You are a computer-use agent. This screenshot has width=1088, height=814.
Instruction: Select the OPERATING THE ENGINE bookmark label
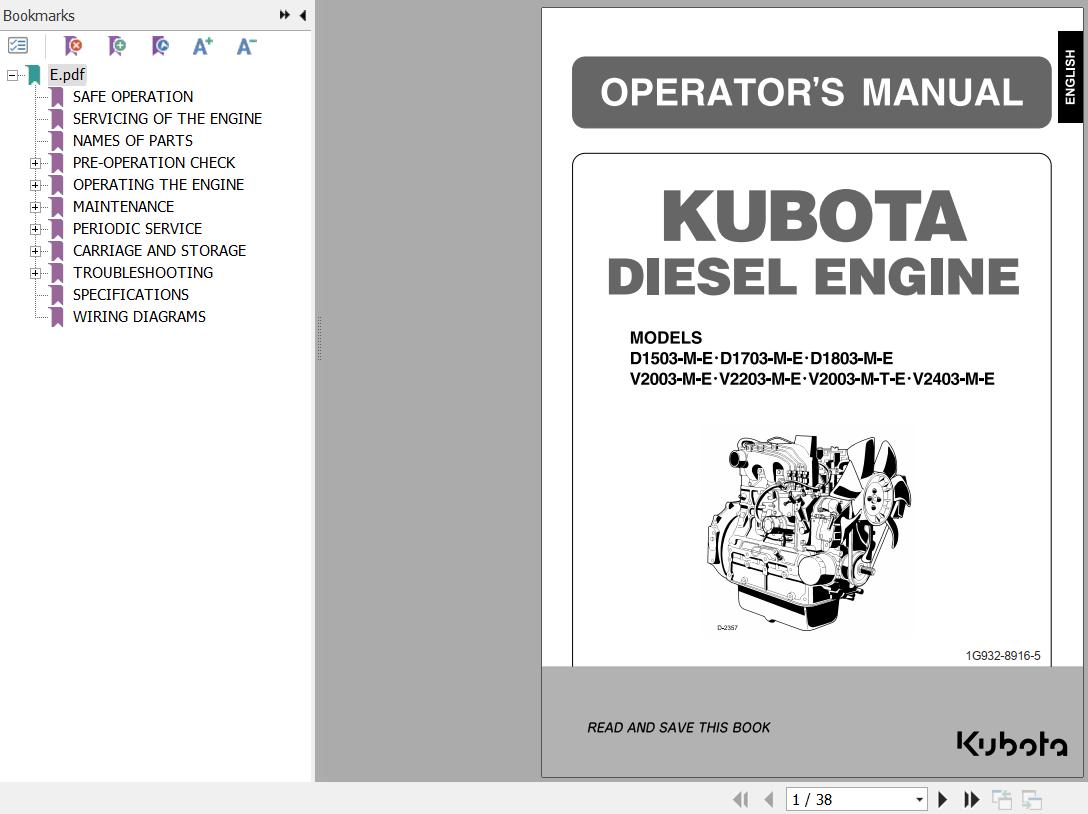[158, 185]
